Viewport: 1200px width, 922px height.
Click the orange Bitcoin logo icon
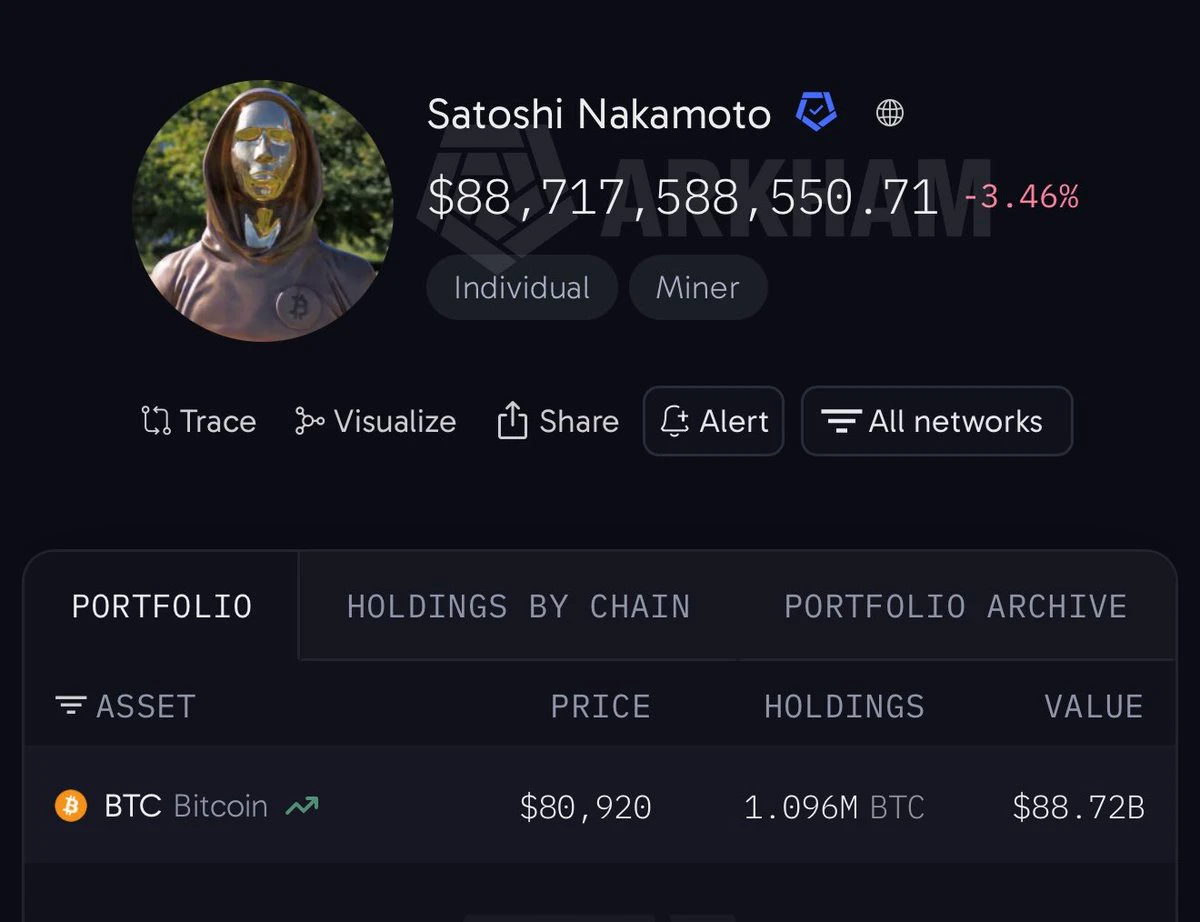click(71, 805)
